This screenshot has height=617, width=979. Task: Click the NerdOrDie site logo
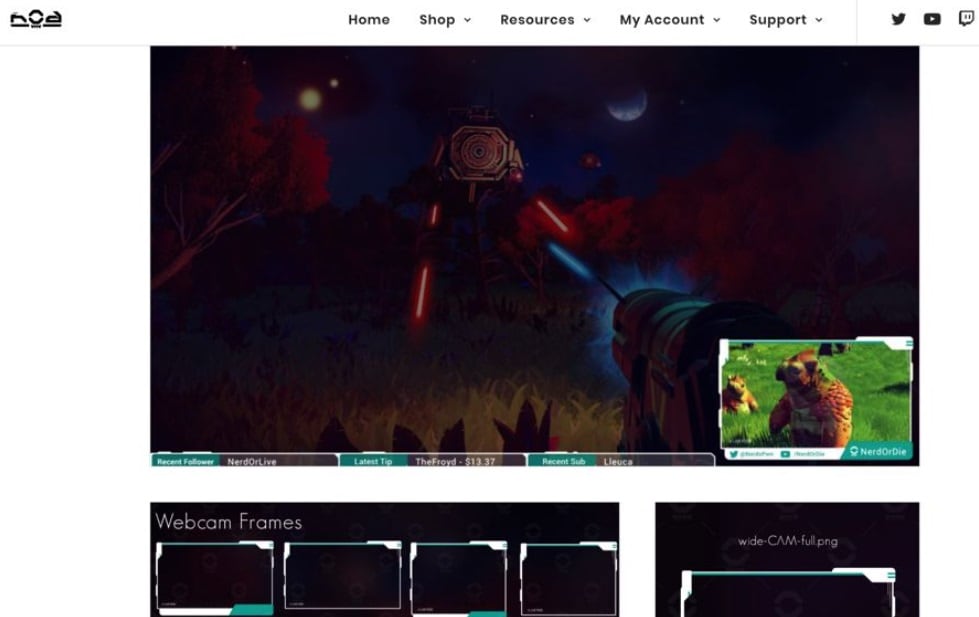pos(36,19)
